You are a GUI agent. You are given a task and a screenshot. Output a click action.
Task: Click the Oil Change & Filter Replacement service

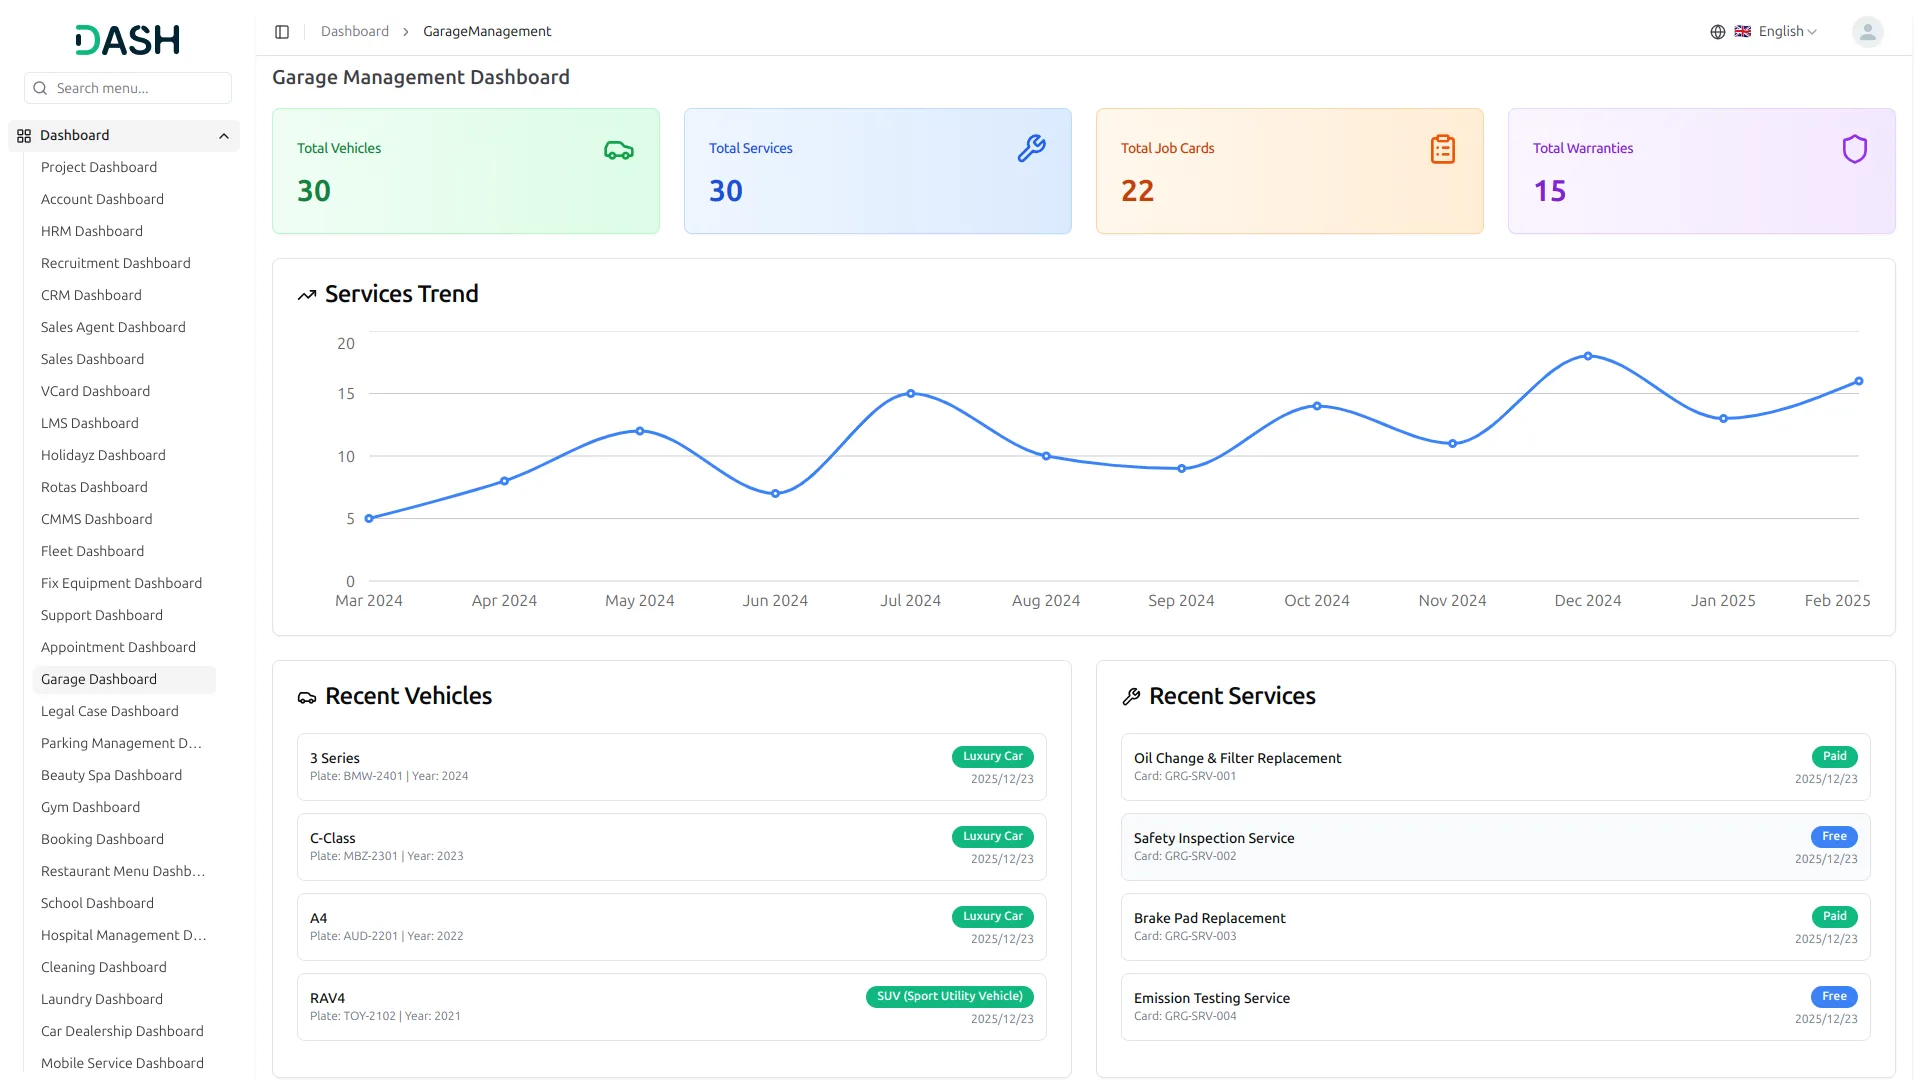point(1237,758)
